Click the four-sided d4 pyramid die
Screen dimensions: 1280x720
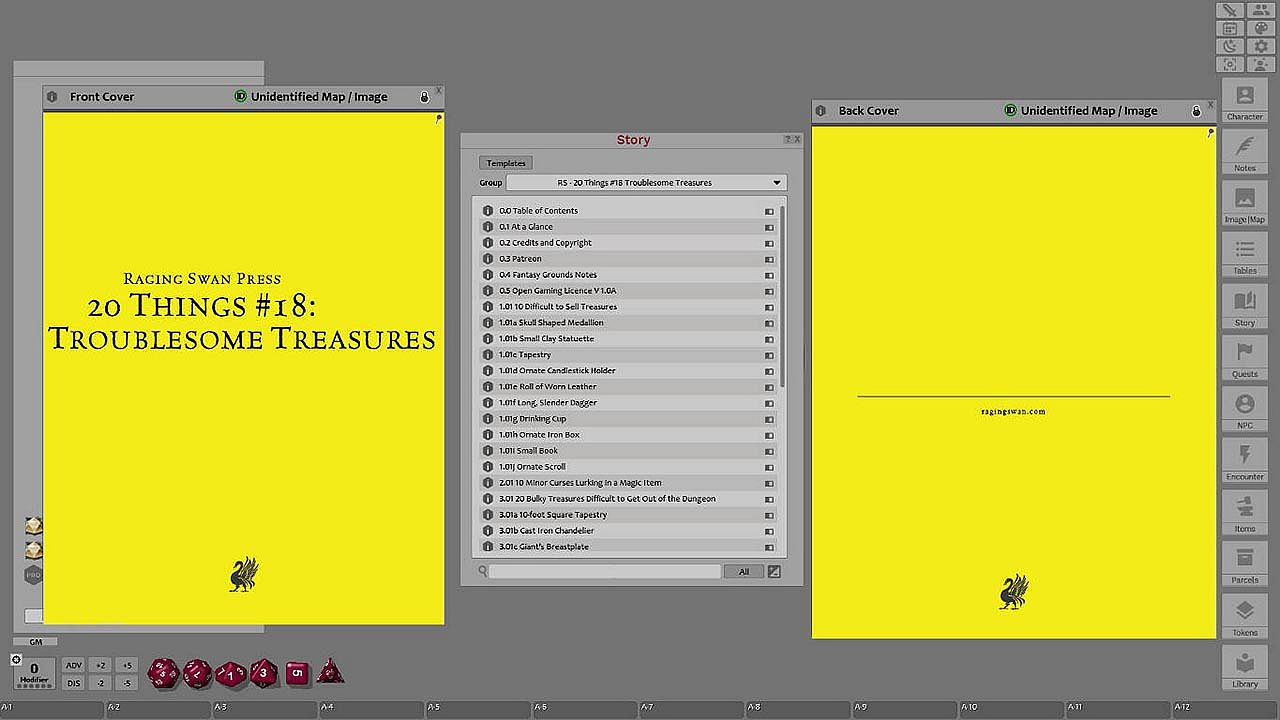[x=330, y=672]
